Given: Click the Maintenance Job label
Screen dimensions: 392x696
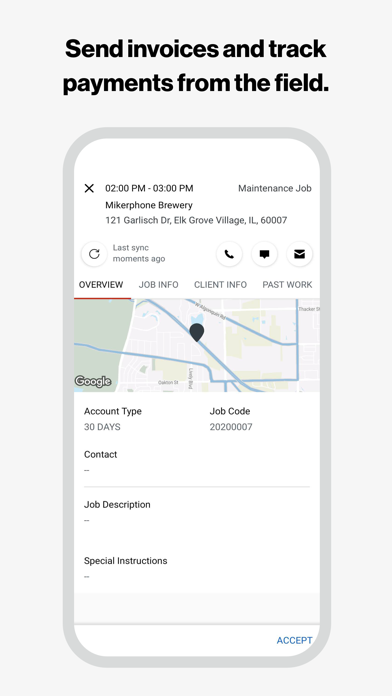Looking at the screenshot, I should [275, 188].
